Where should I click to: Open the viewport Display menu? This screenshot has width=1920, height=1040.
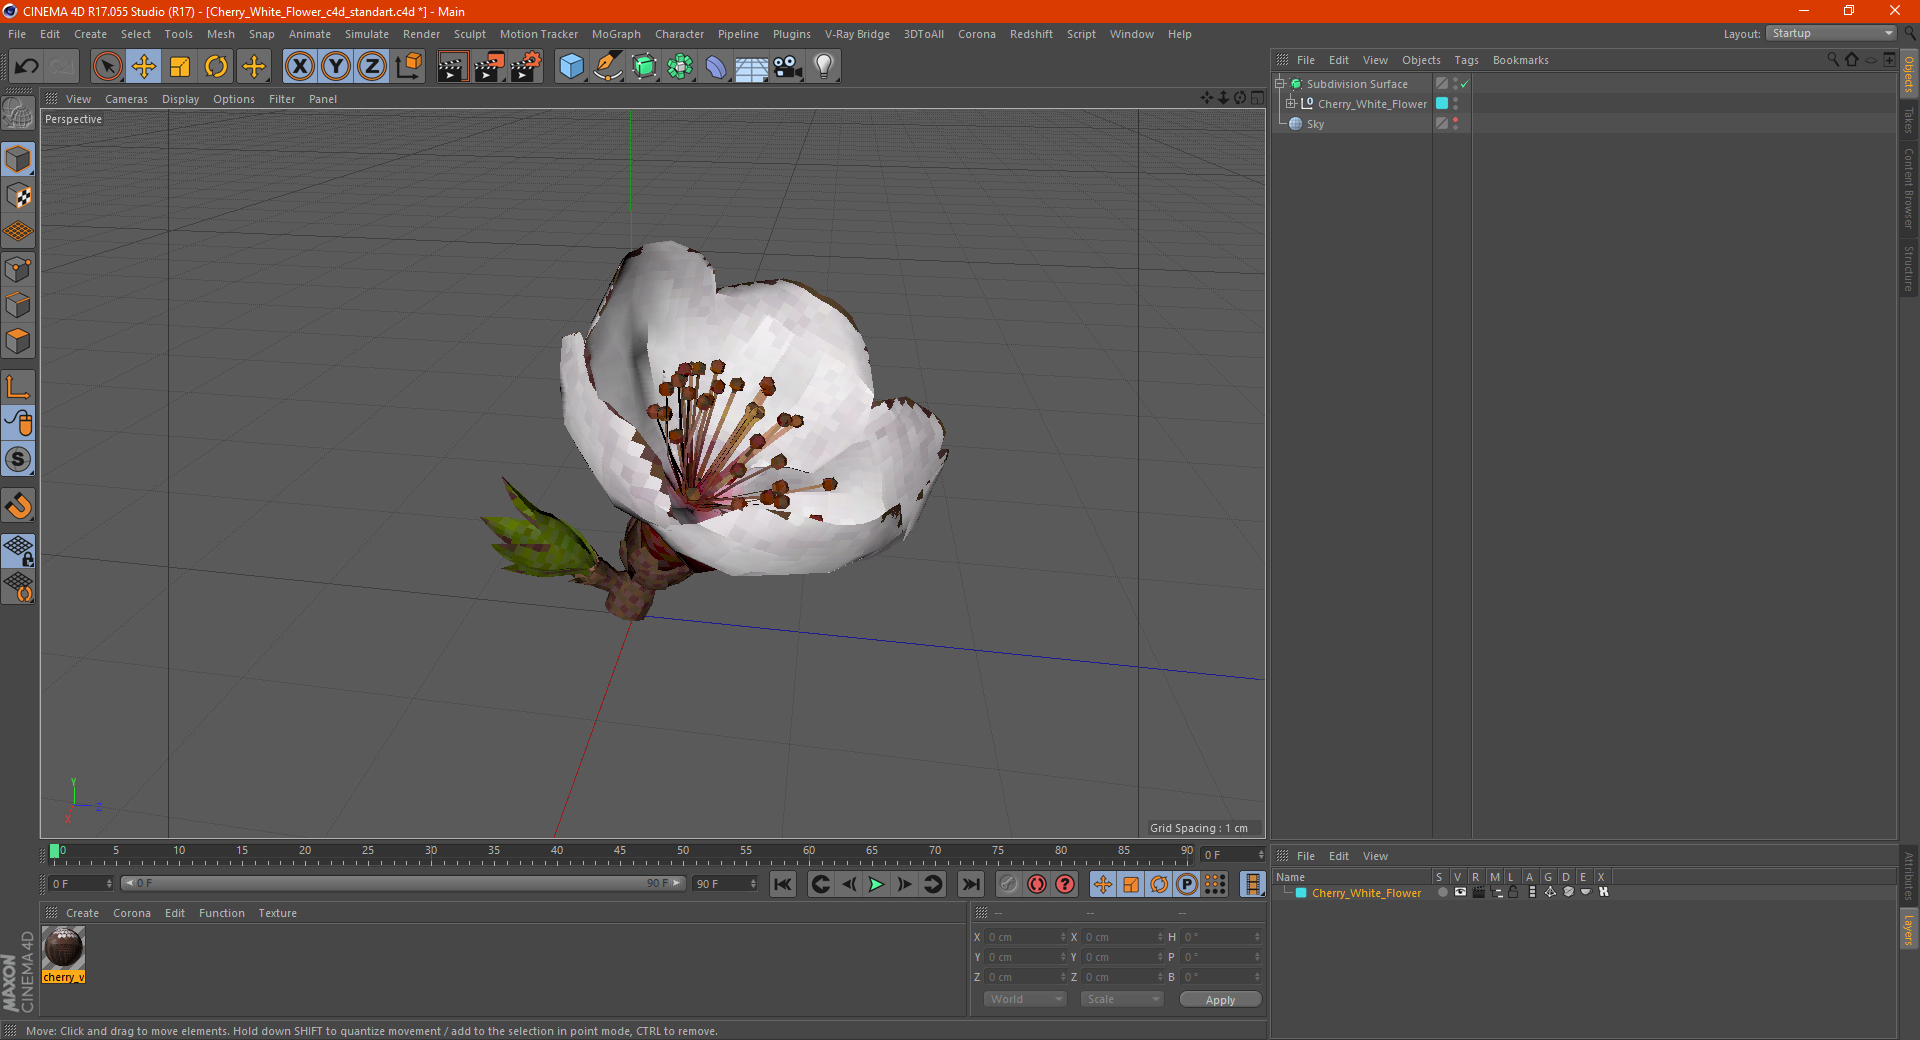pos(180,99)
